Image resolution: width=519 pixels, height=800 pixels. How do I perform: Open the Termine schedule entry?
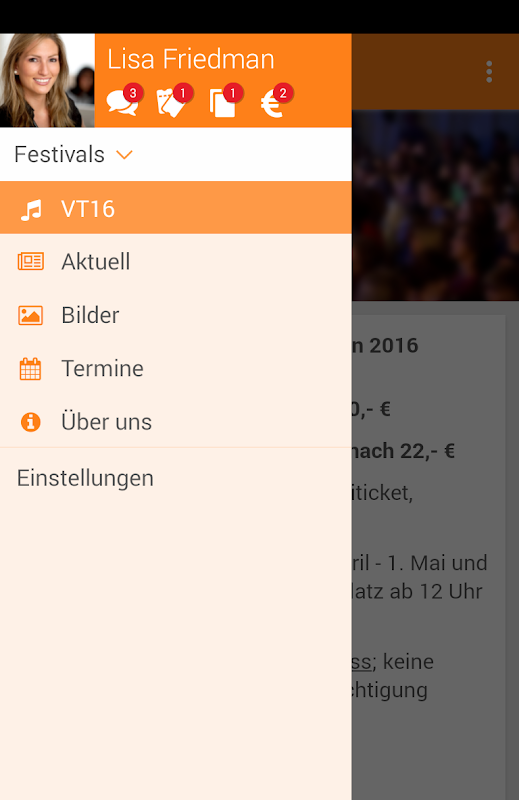pos(176,368)
